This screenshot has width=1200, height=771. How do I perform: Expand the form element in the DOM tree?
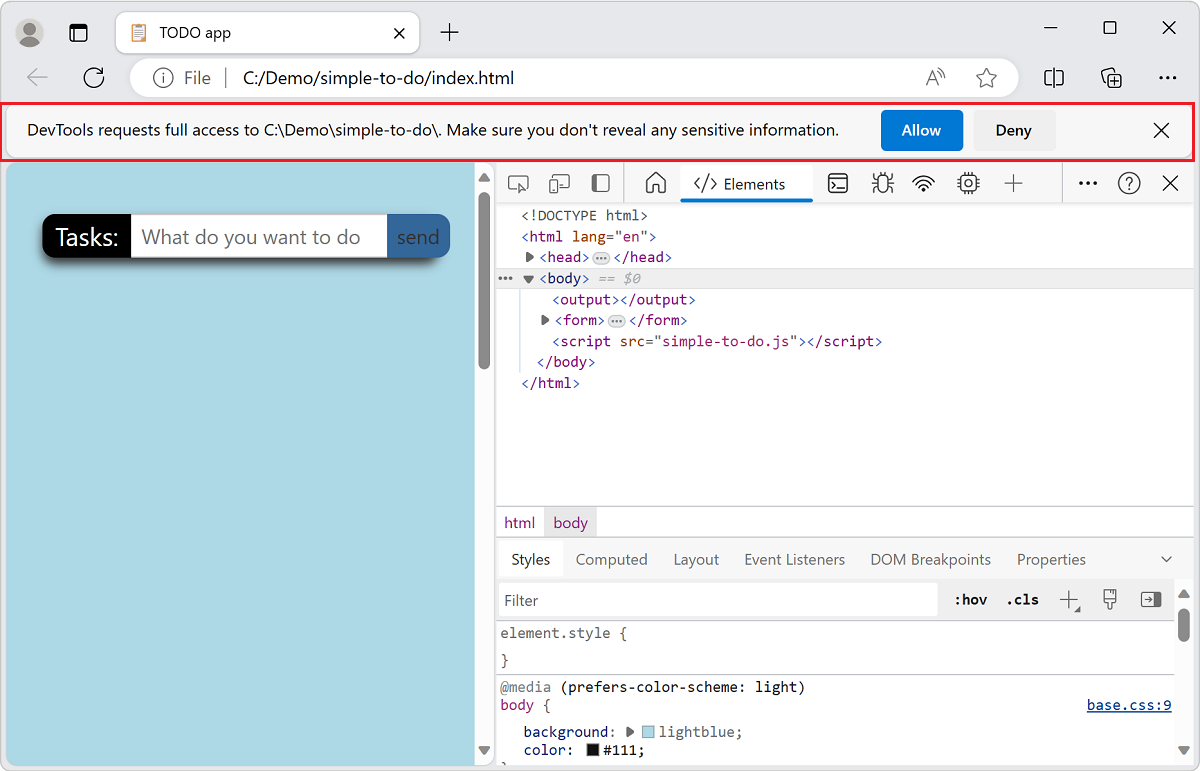point(545,320)
